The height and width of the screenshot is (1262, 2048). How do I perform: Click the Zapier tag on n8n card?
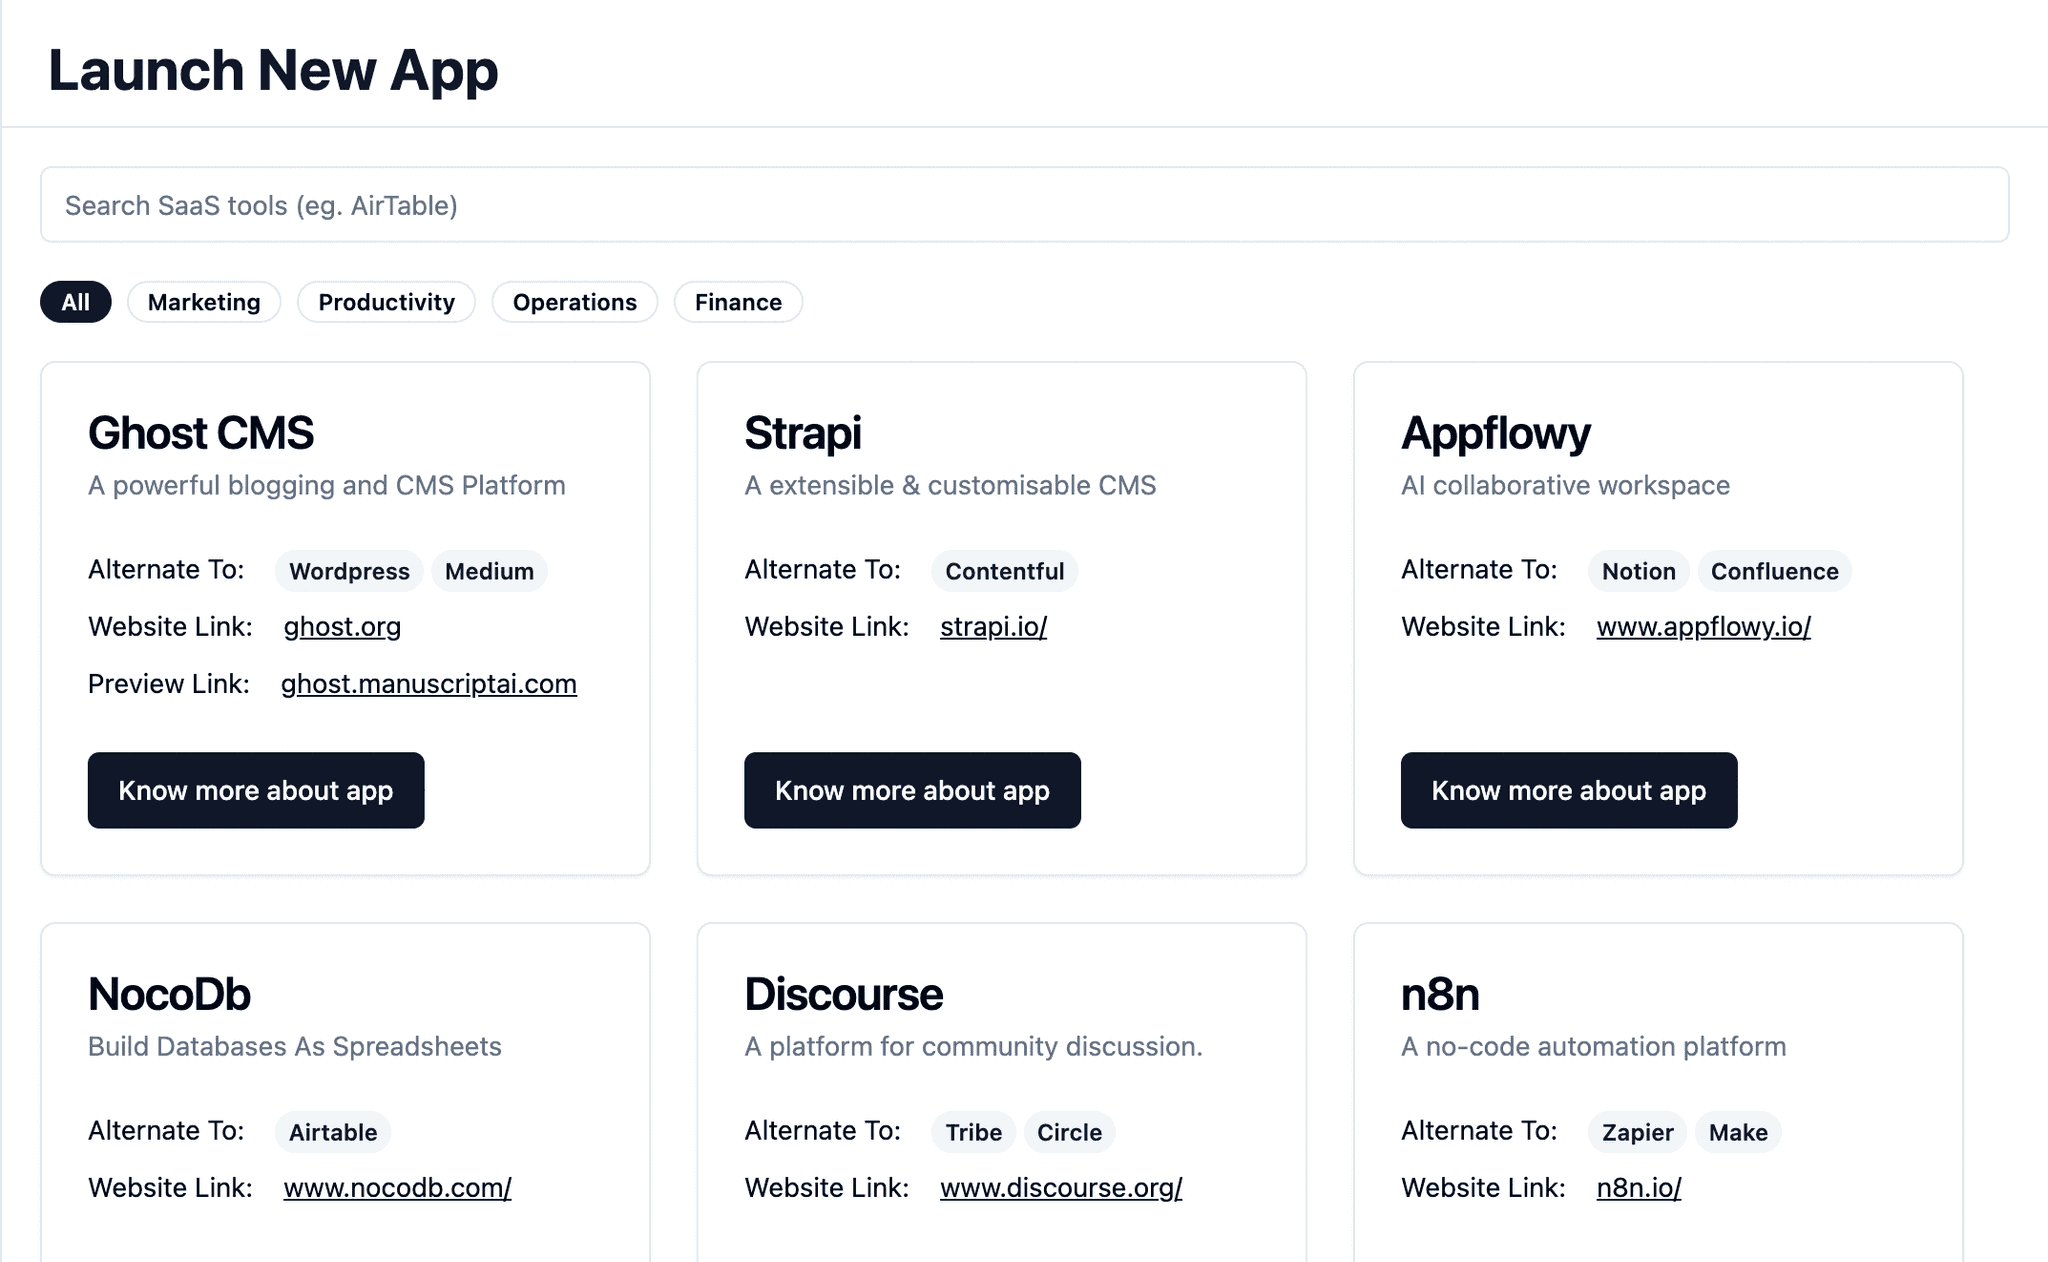(x=1636, y=1132)
